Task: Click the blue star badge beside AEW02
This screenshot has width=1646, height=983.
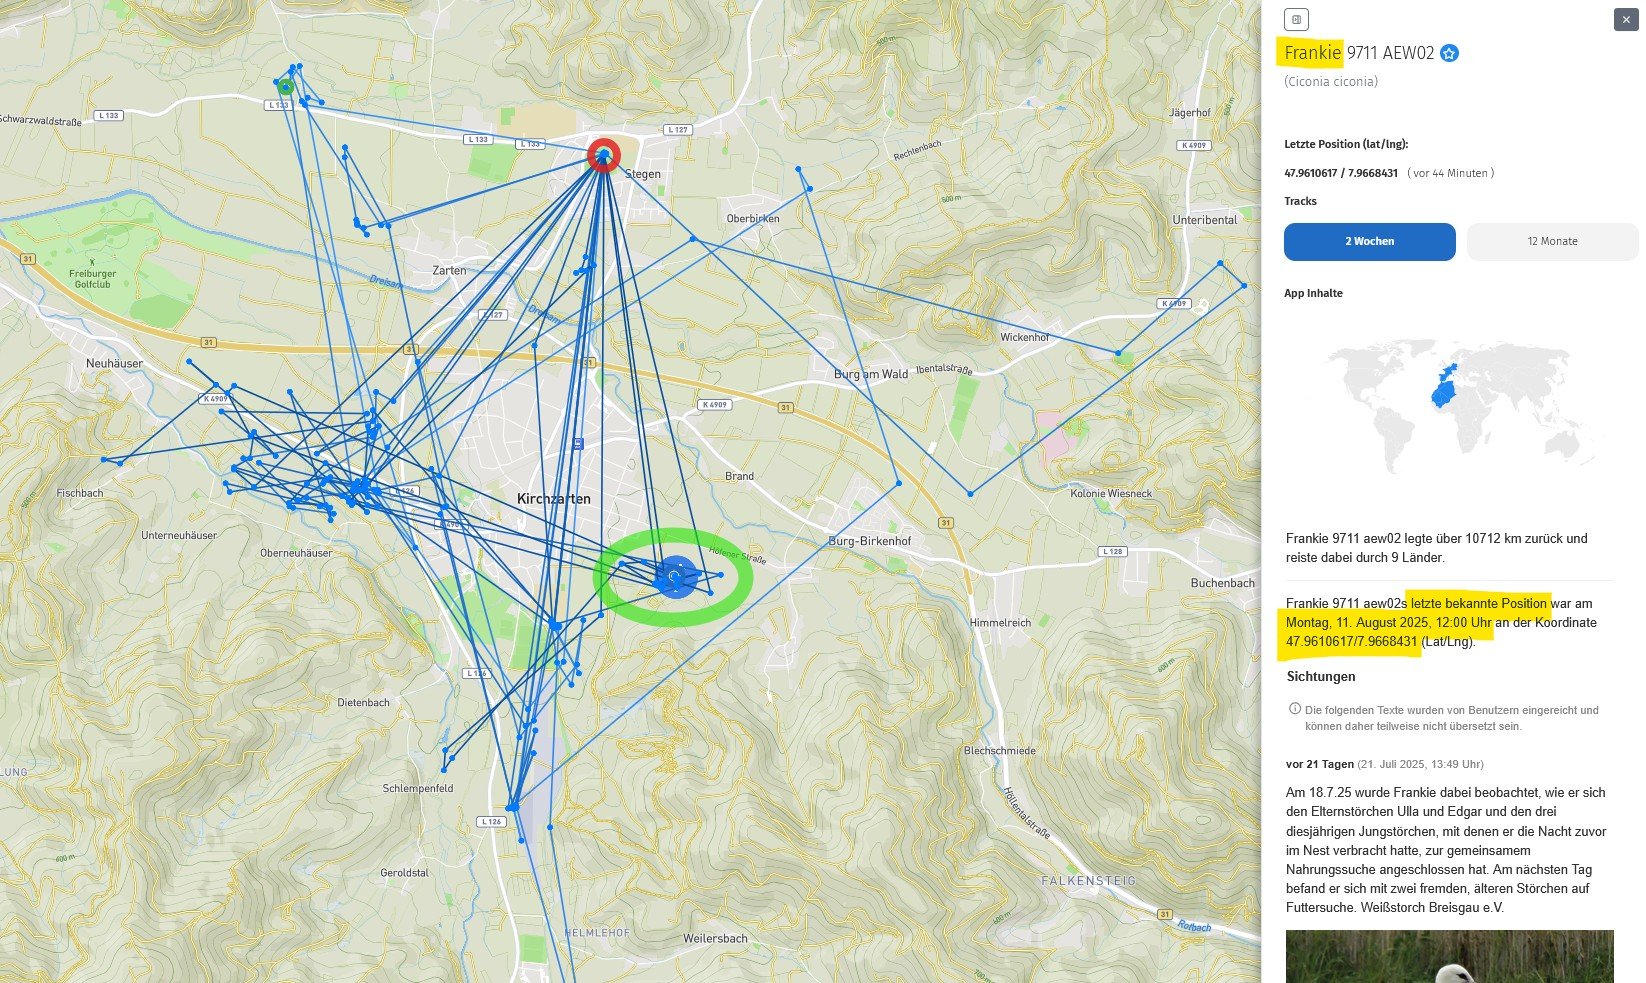Action: coord(1449,54)
